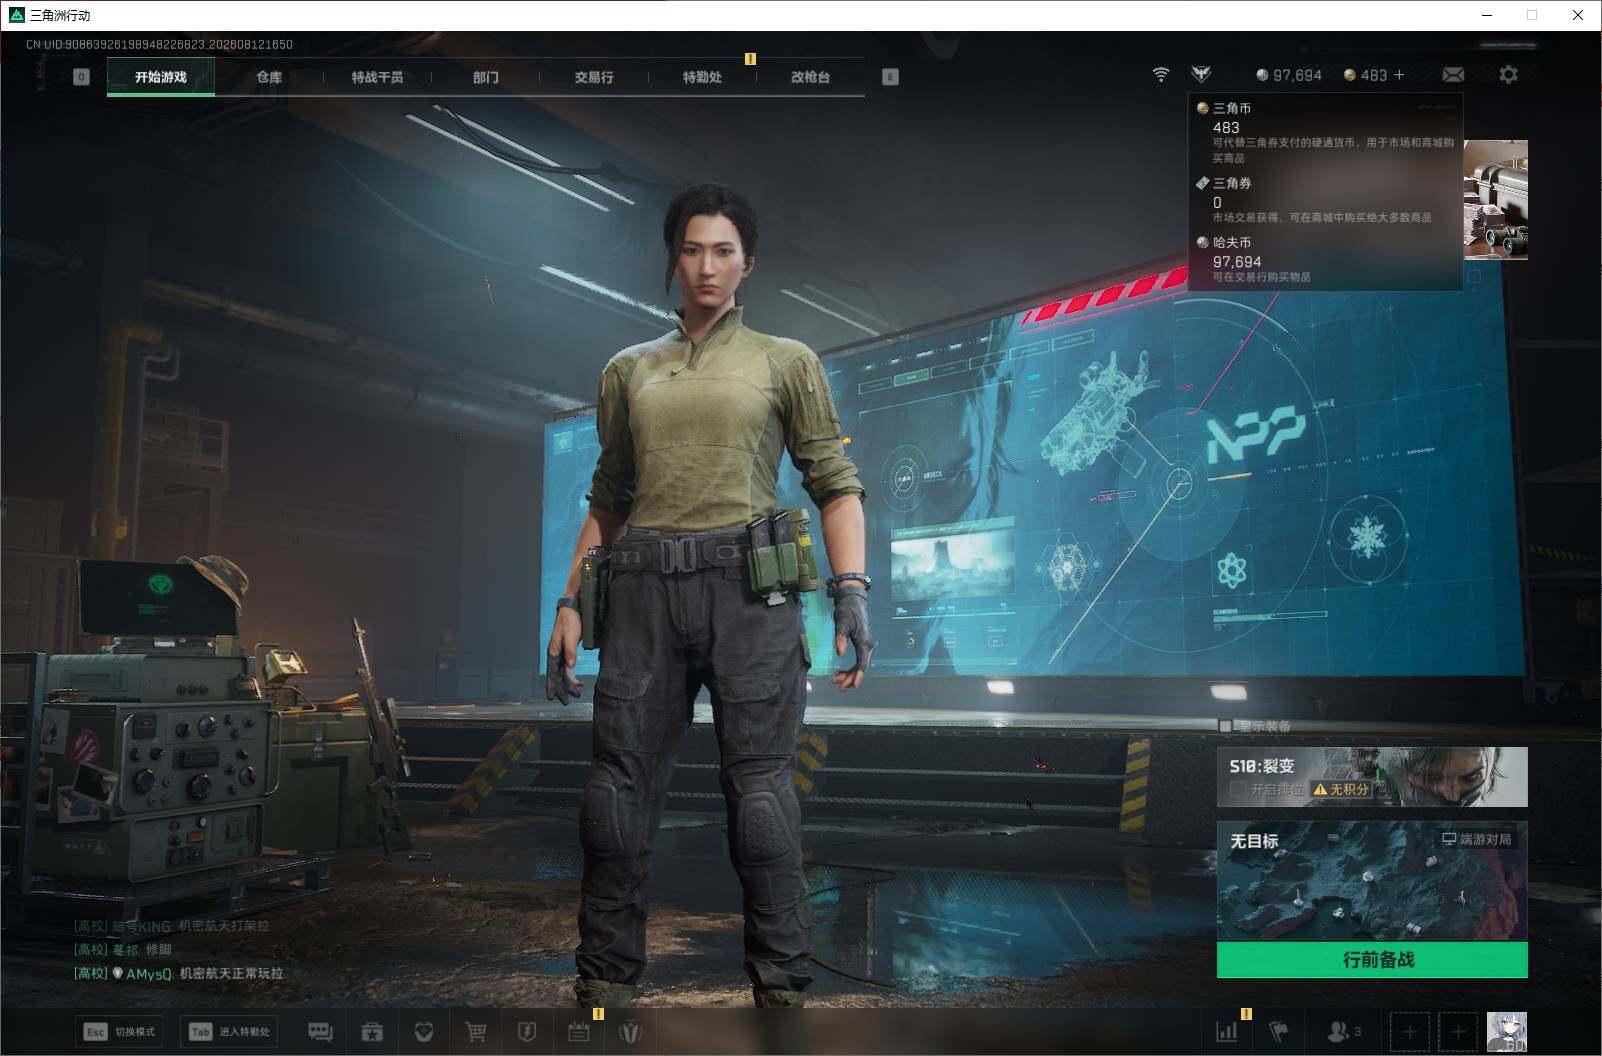Image resolution: width=1602 pixels, height=1056 pixels.
Task: Open the statistics bar chart icon
Action: click(1226, 1031)
